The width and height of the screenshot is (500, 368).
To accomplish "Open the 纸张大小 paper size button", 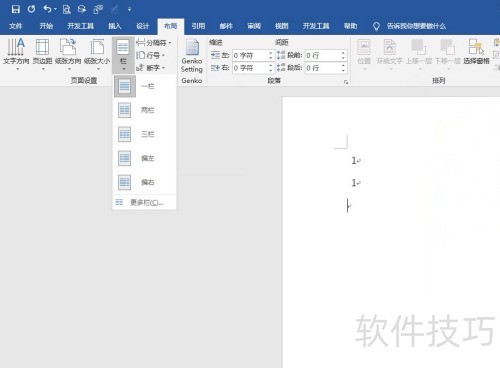I will pyautogui.click(x=97, y=54).
